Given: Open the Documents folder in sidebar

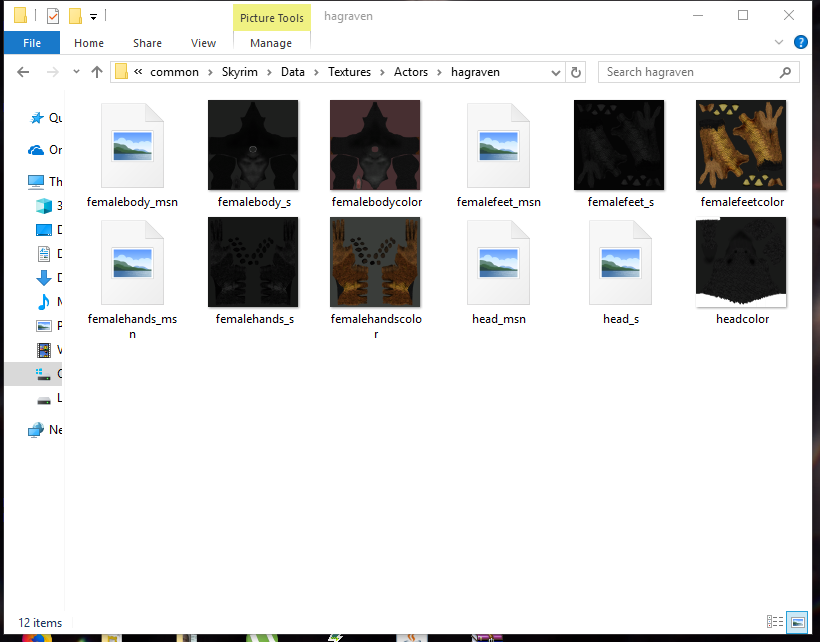Looking at the screenshot, I should coord(49,254).
